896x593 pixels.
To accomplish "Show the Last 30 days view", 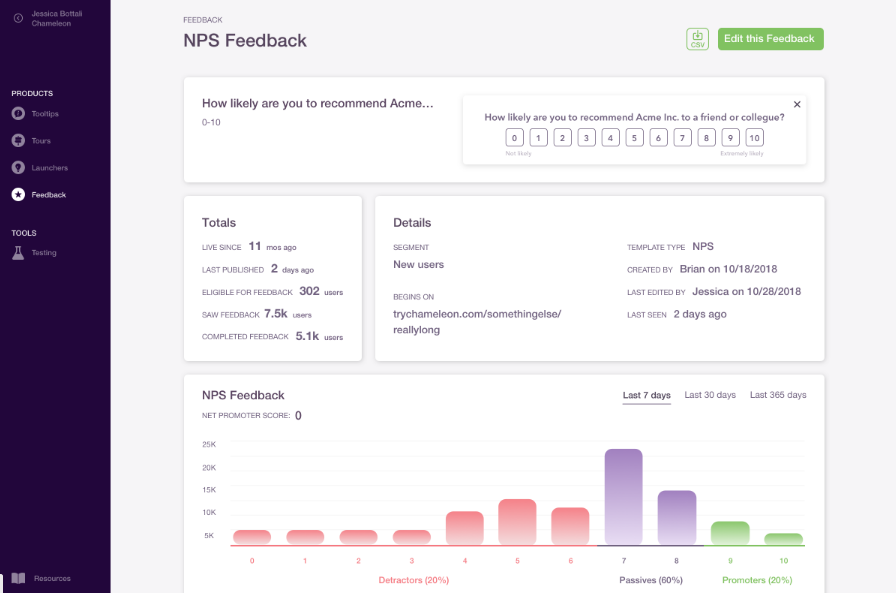I will (x=710, y=395).
